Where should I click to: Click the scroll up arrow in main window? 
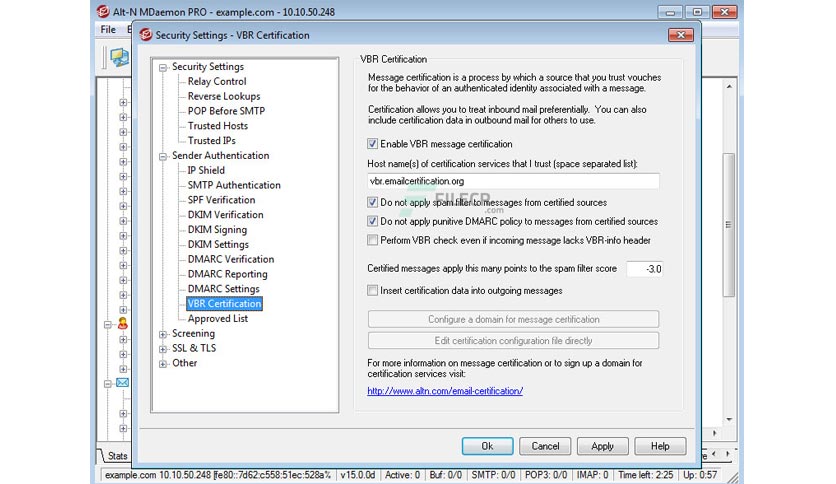tap(729, 86)
